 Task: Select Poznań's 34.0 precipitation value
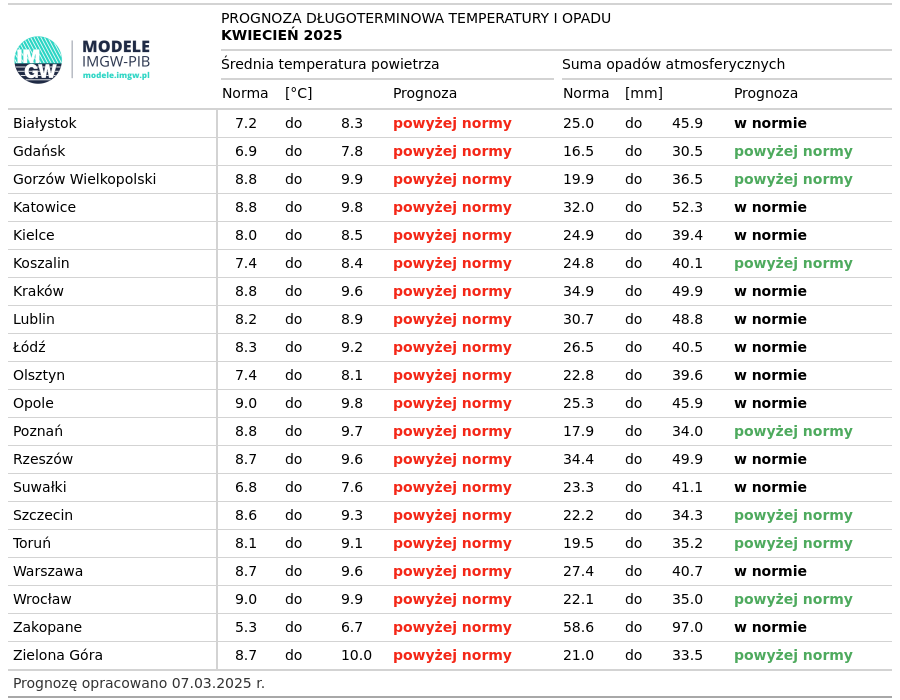(688, 431)
